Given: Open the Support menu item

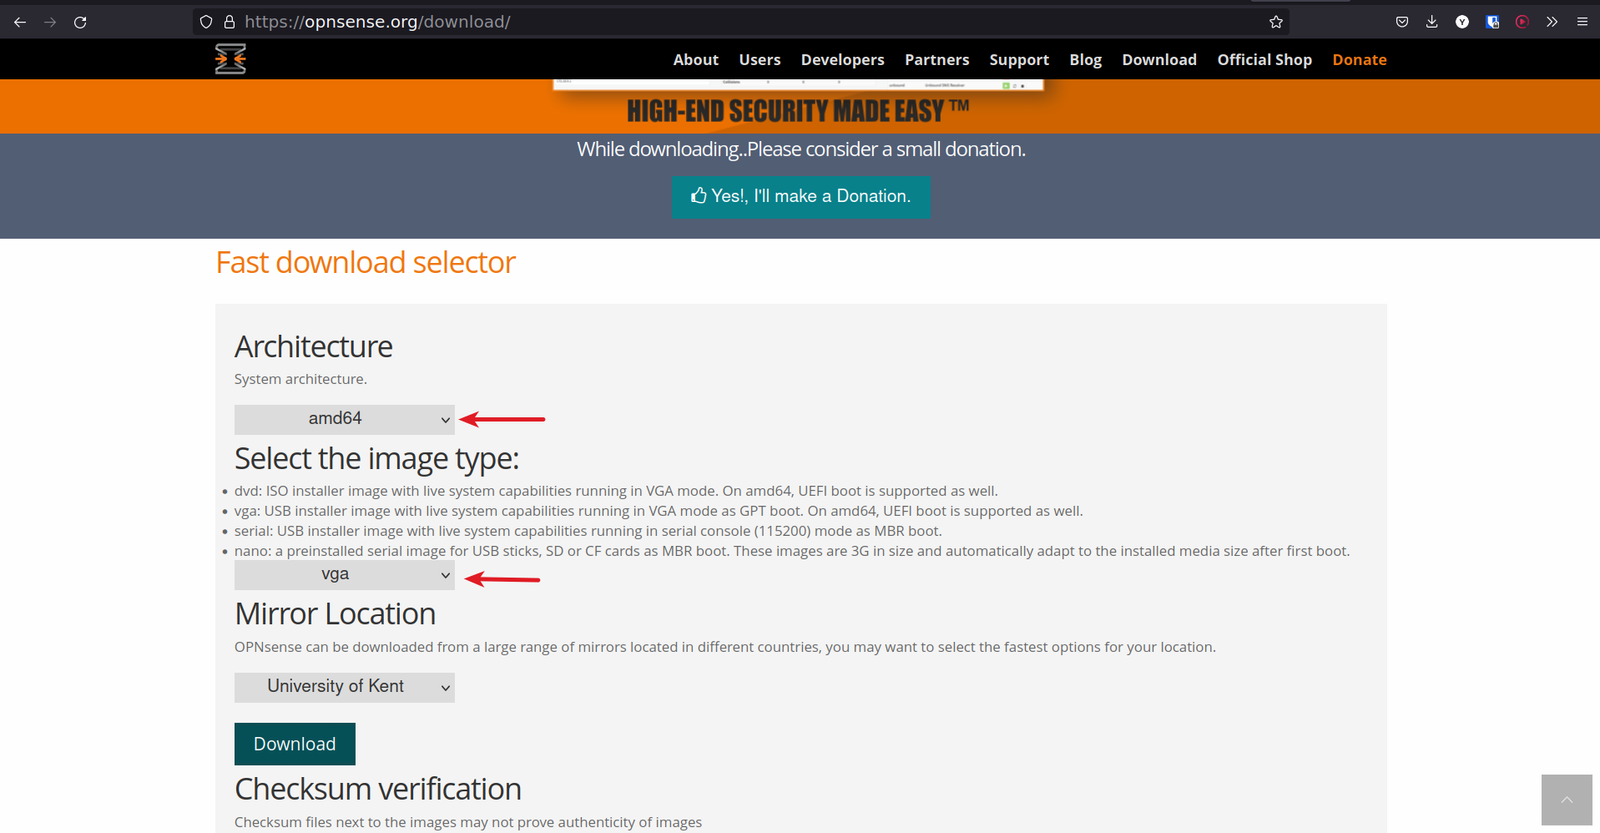Looking at the screenshot, I should [1019, 60].
